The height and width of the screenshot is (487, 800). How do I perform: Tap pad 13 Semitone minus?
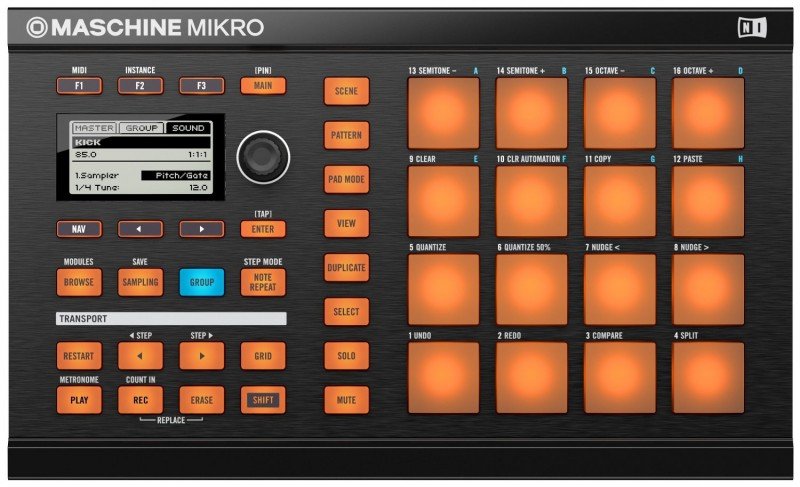[443, 113]
